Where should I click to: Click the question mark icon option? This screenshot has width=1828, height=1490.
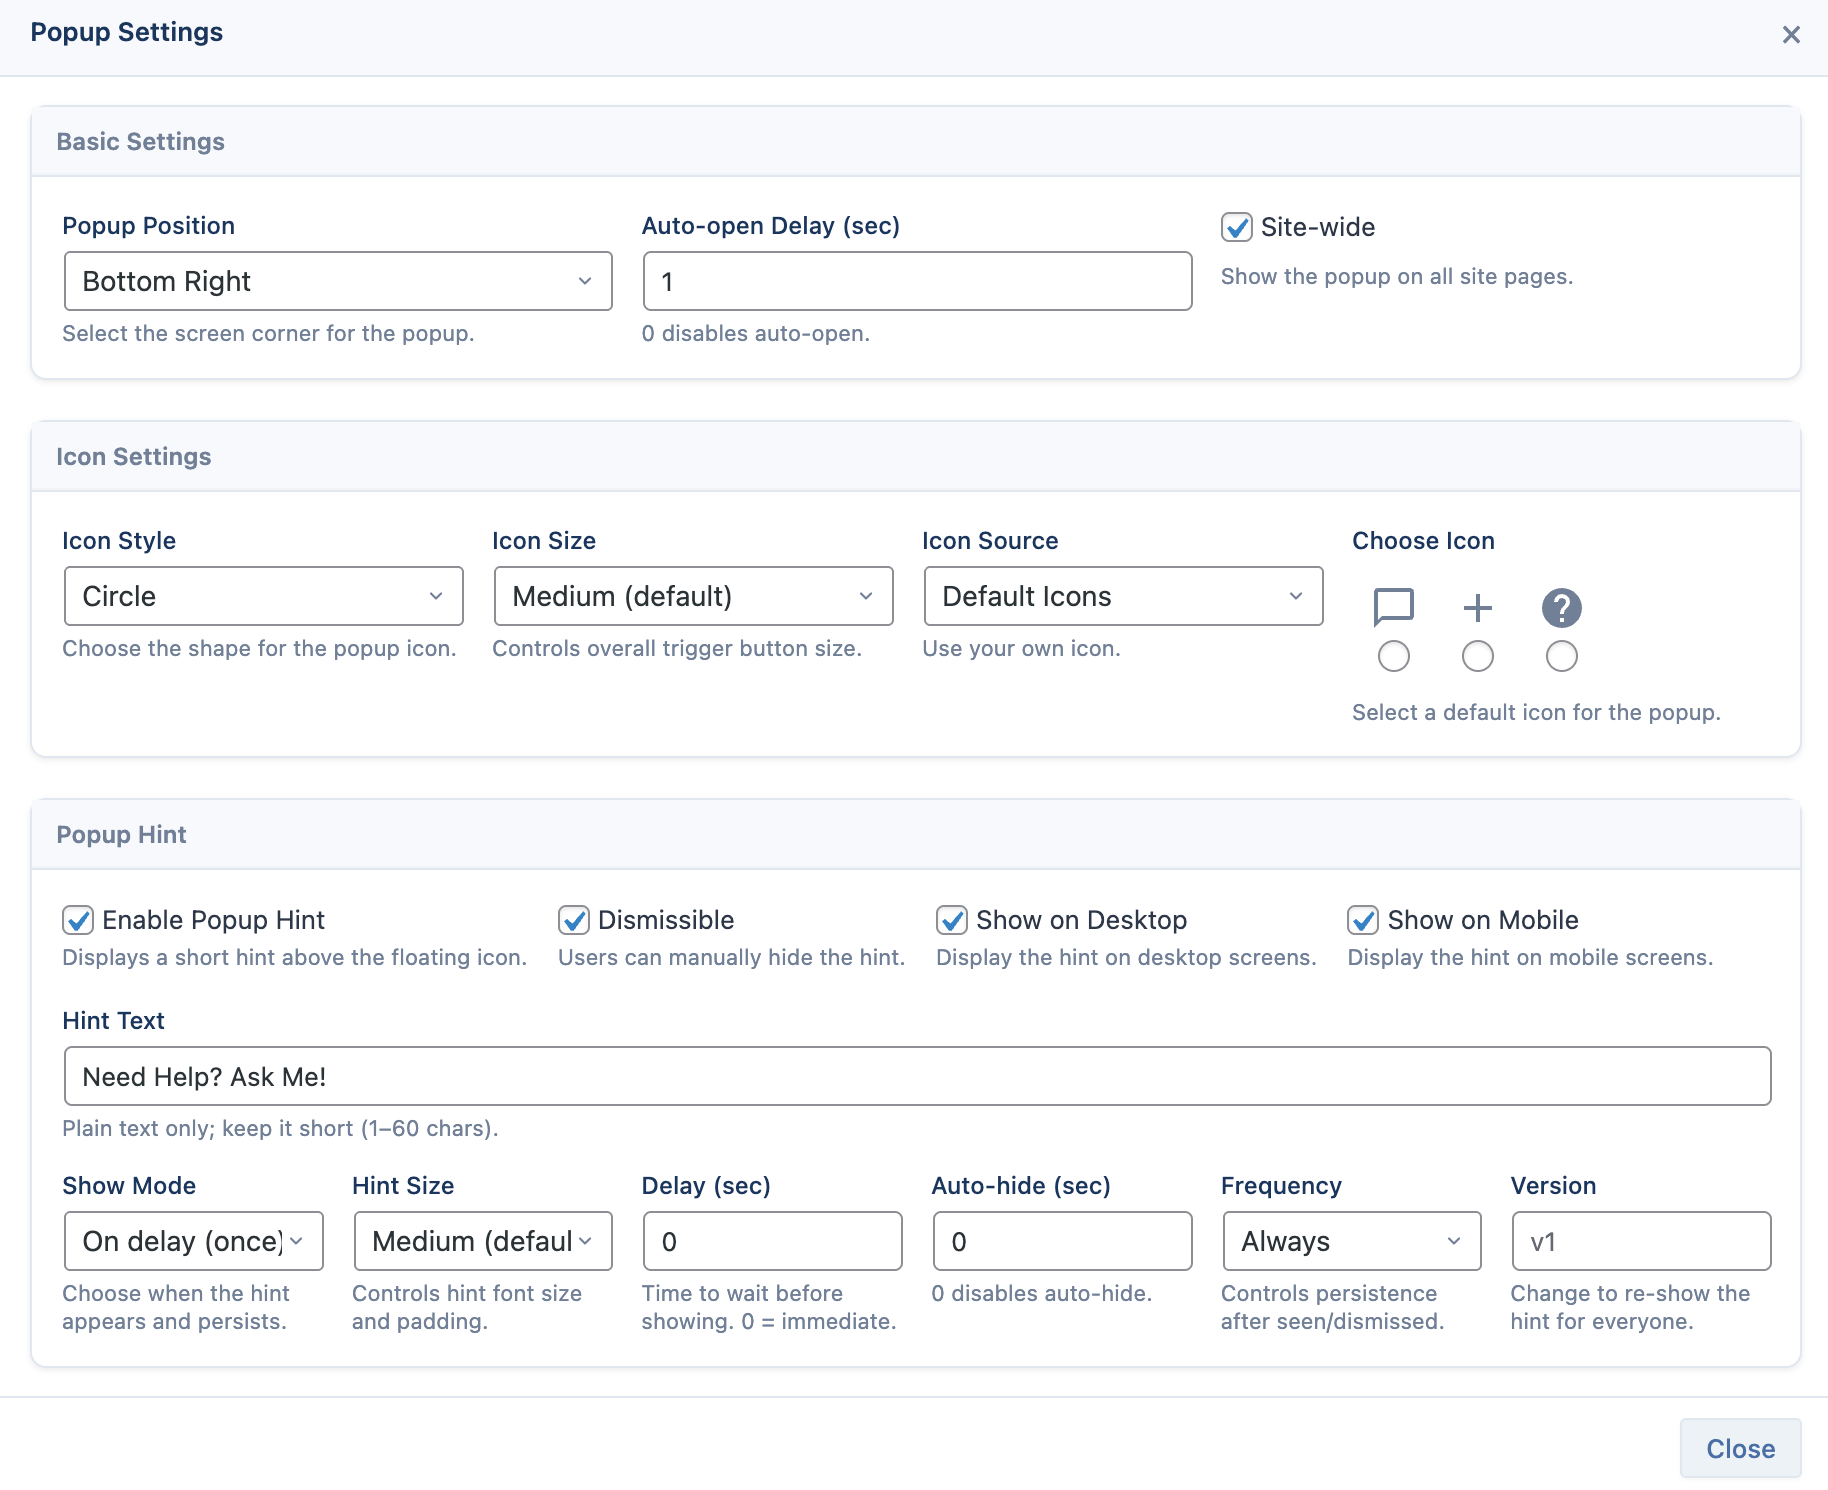click(x=1561, y=607)
